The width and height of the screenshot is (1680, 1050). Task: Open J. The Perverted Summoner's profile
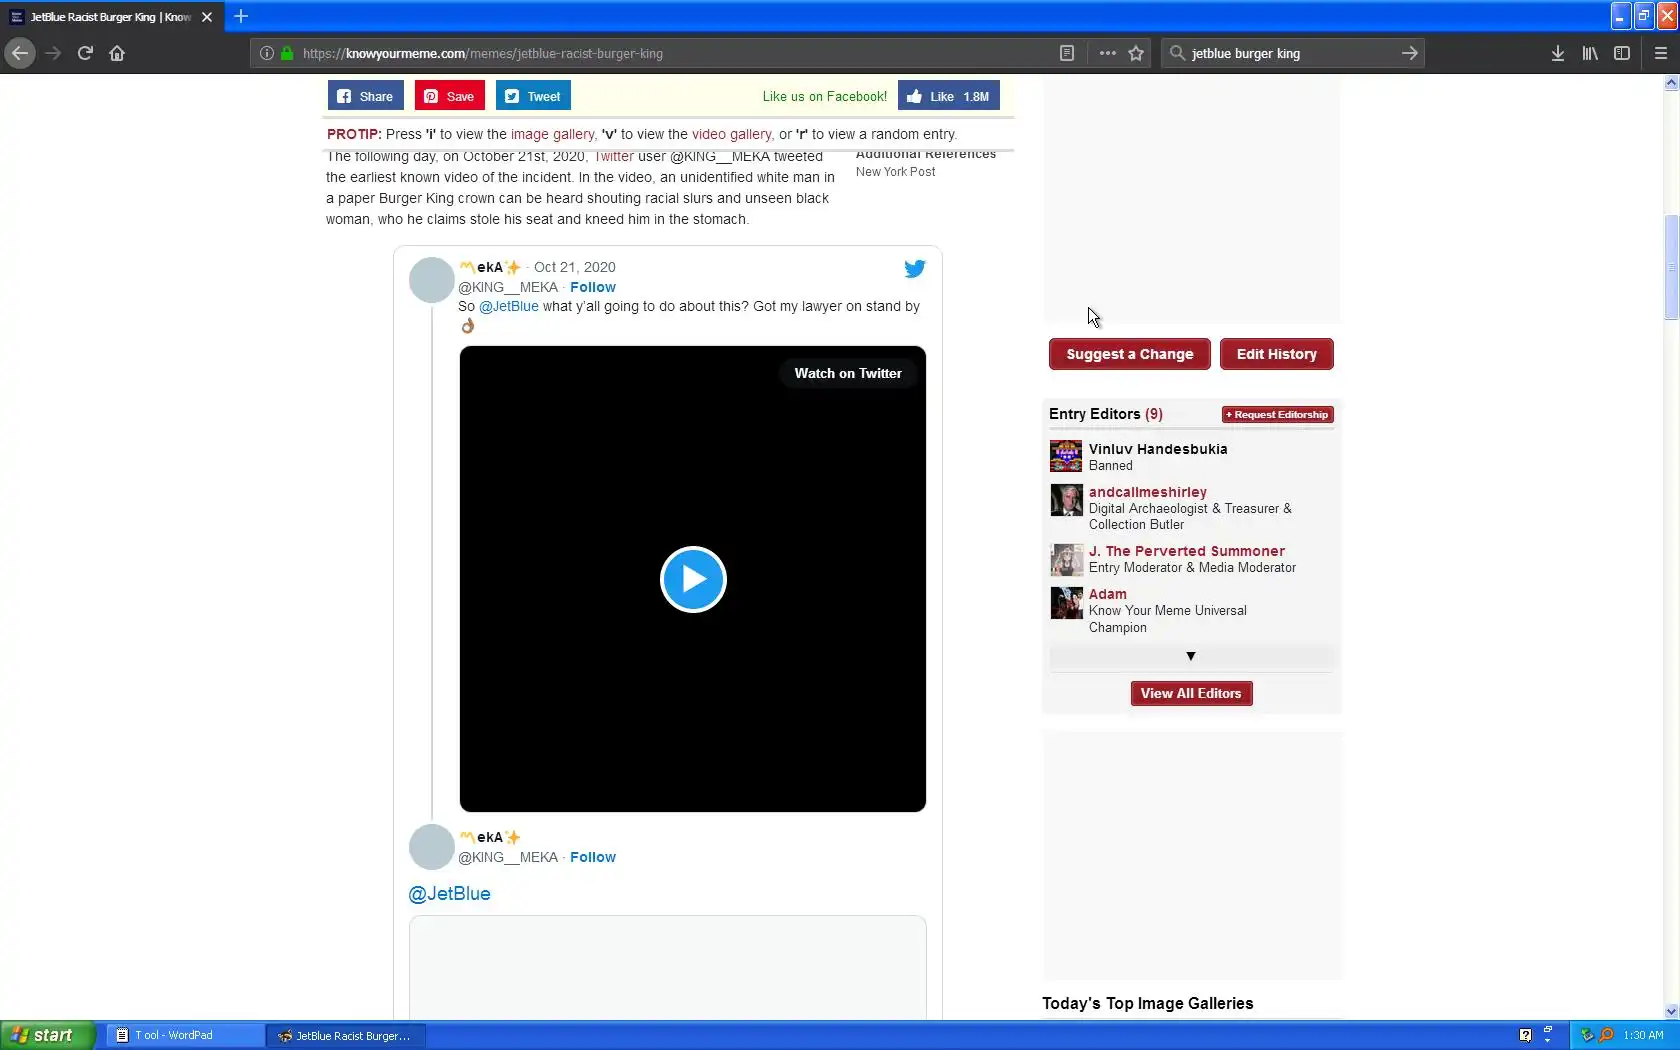click(1186, 551)
